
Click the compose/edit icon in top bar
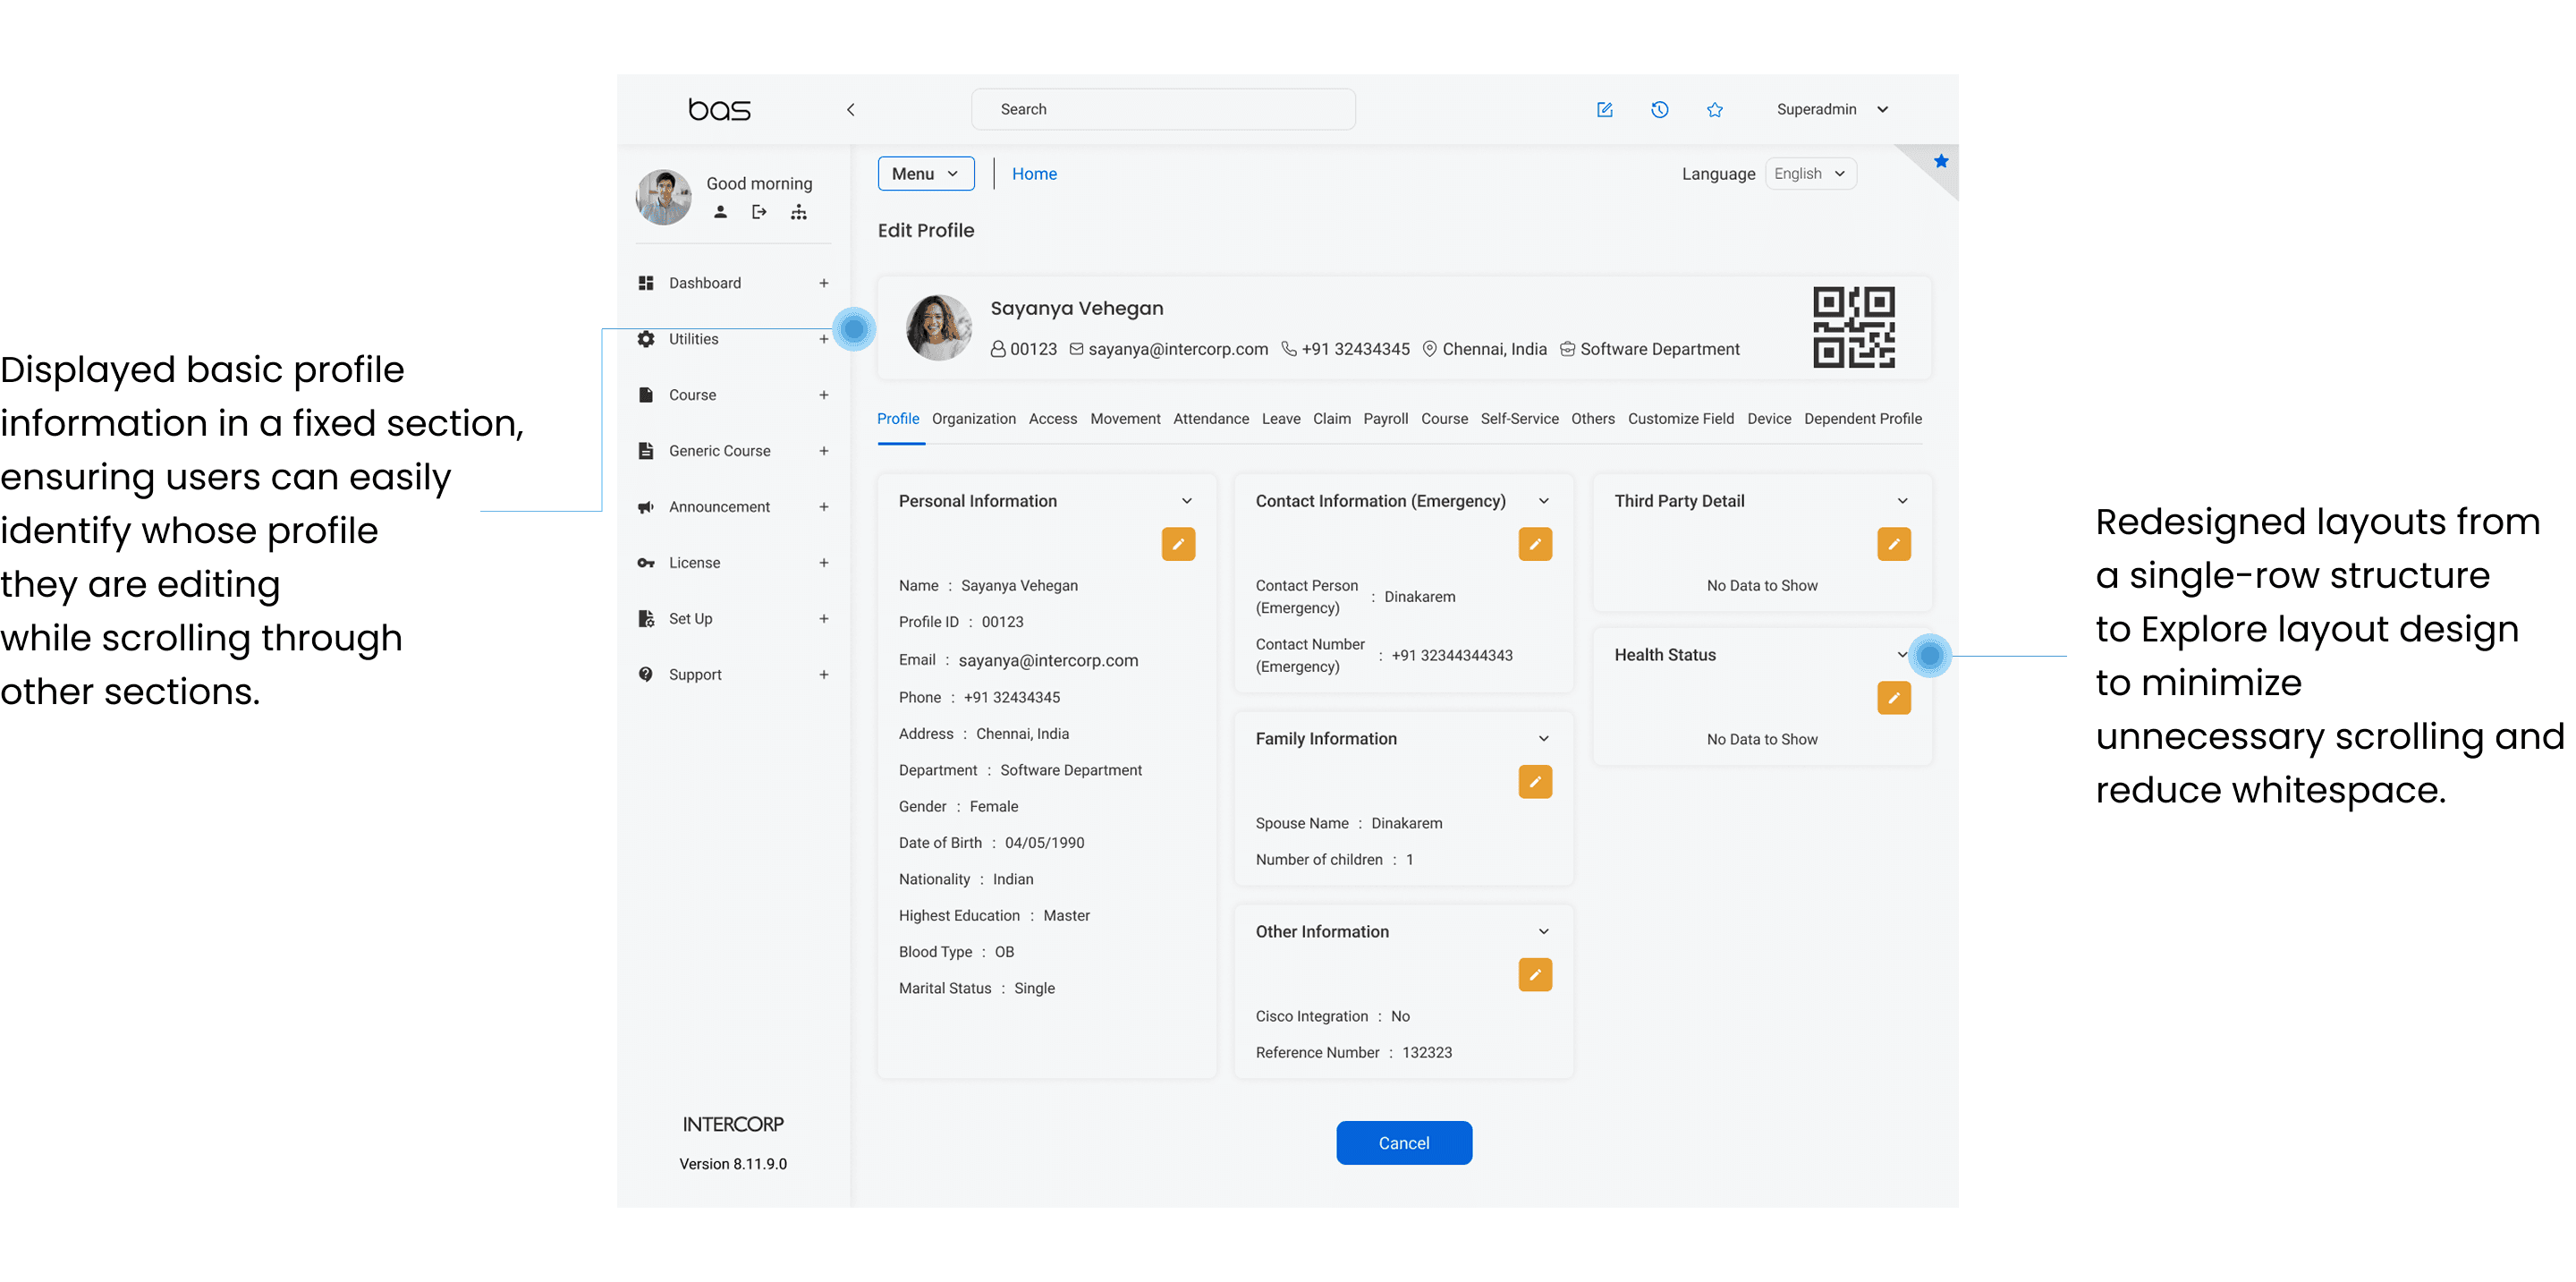[x=1604, y=110]
